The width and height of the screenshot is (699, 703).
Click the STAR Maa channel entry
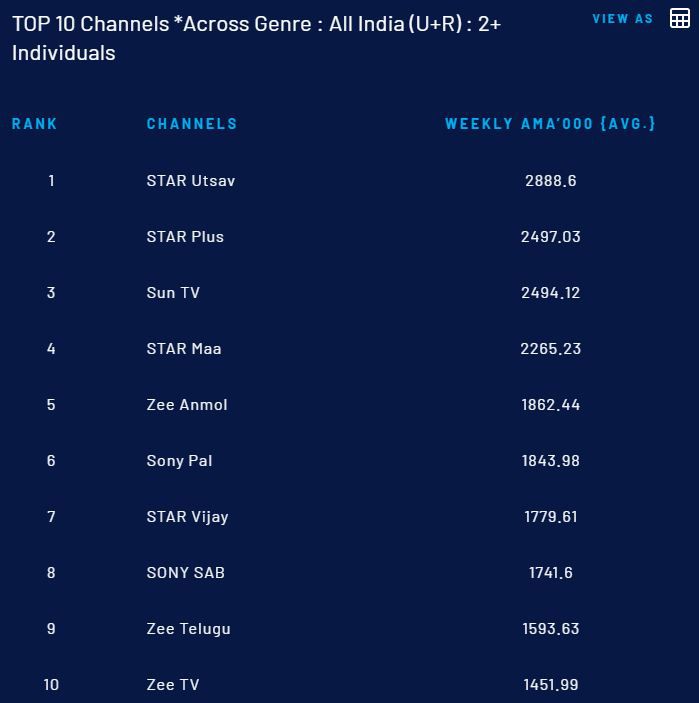(184, 349)
